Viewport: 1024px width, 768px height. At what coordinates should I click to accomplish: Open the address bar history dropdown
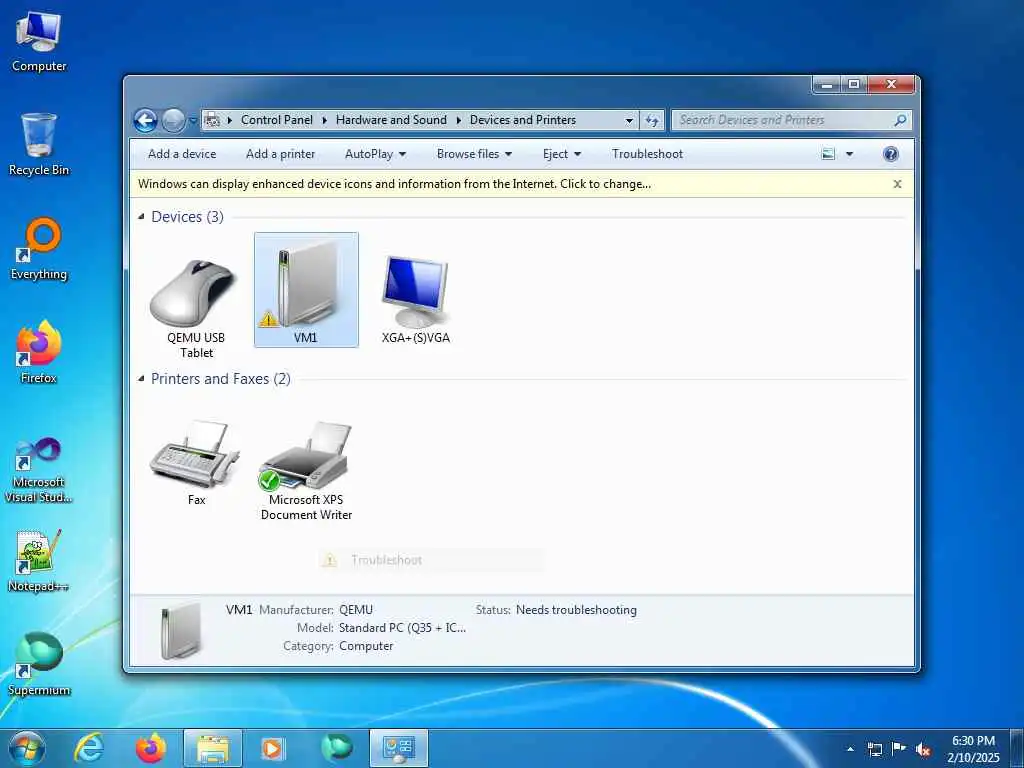pos(629,120)
